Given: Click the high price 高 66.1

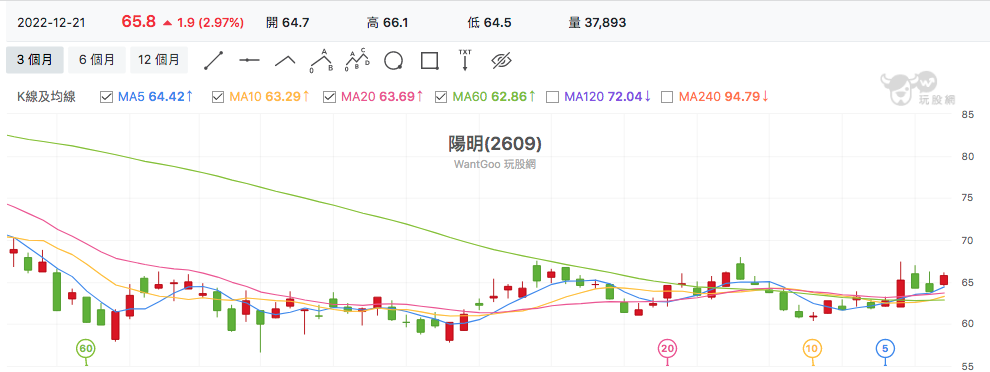Looking at the screenshot, I should pos(388,23).
